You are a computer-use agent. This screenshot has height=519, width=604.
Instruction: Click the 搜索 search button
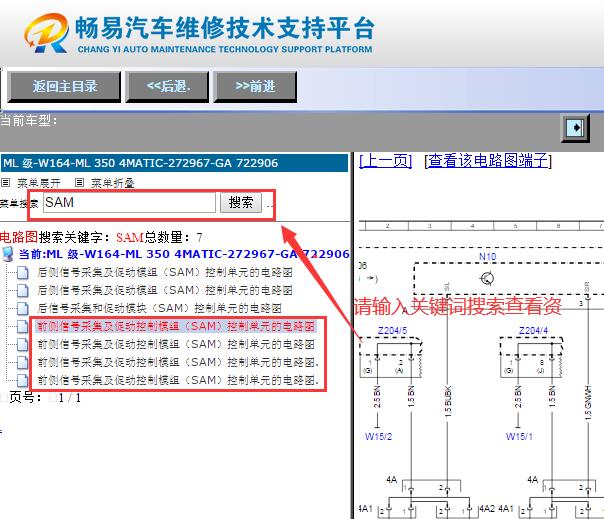pos(241,202)
